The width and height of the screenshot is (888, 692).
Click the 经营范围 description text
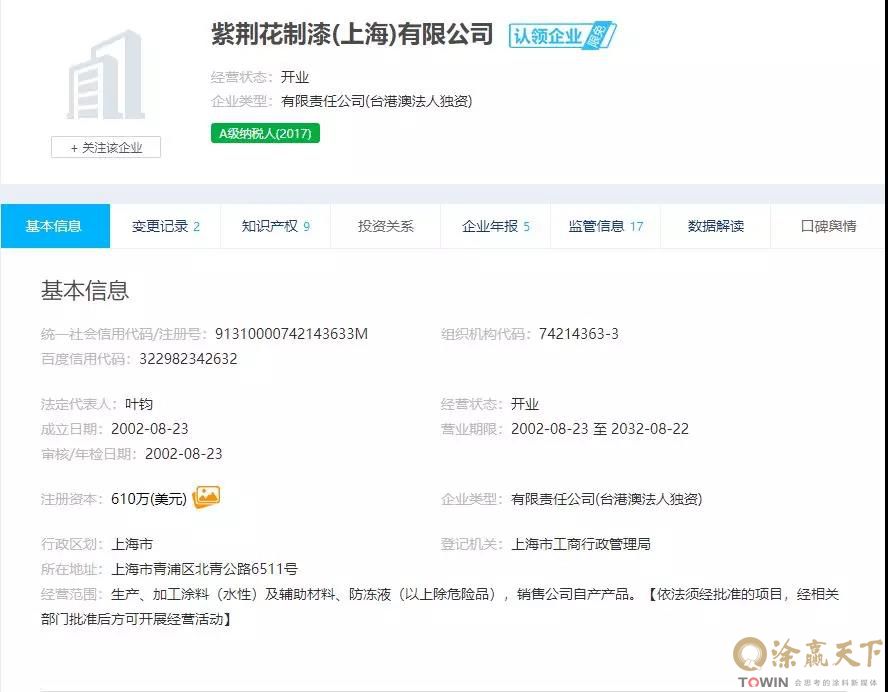[439, 606]
